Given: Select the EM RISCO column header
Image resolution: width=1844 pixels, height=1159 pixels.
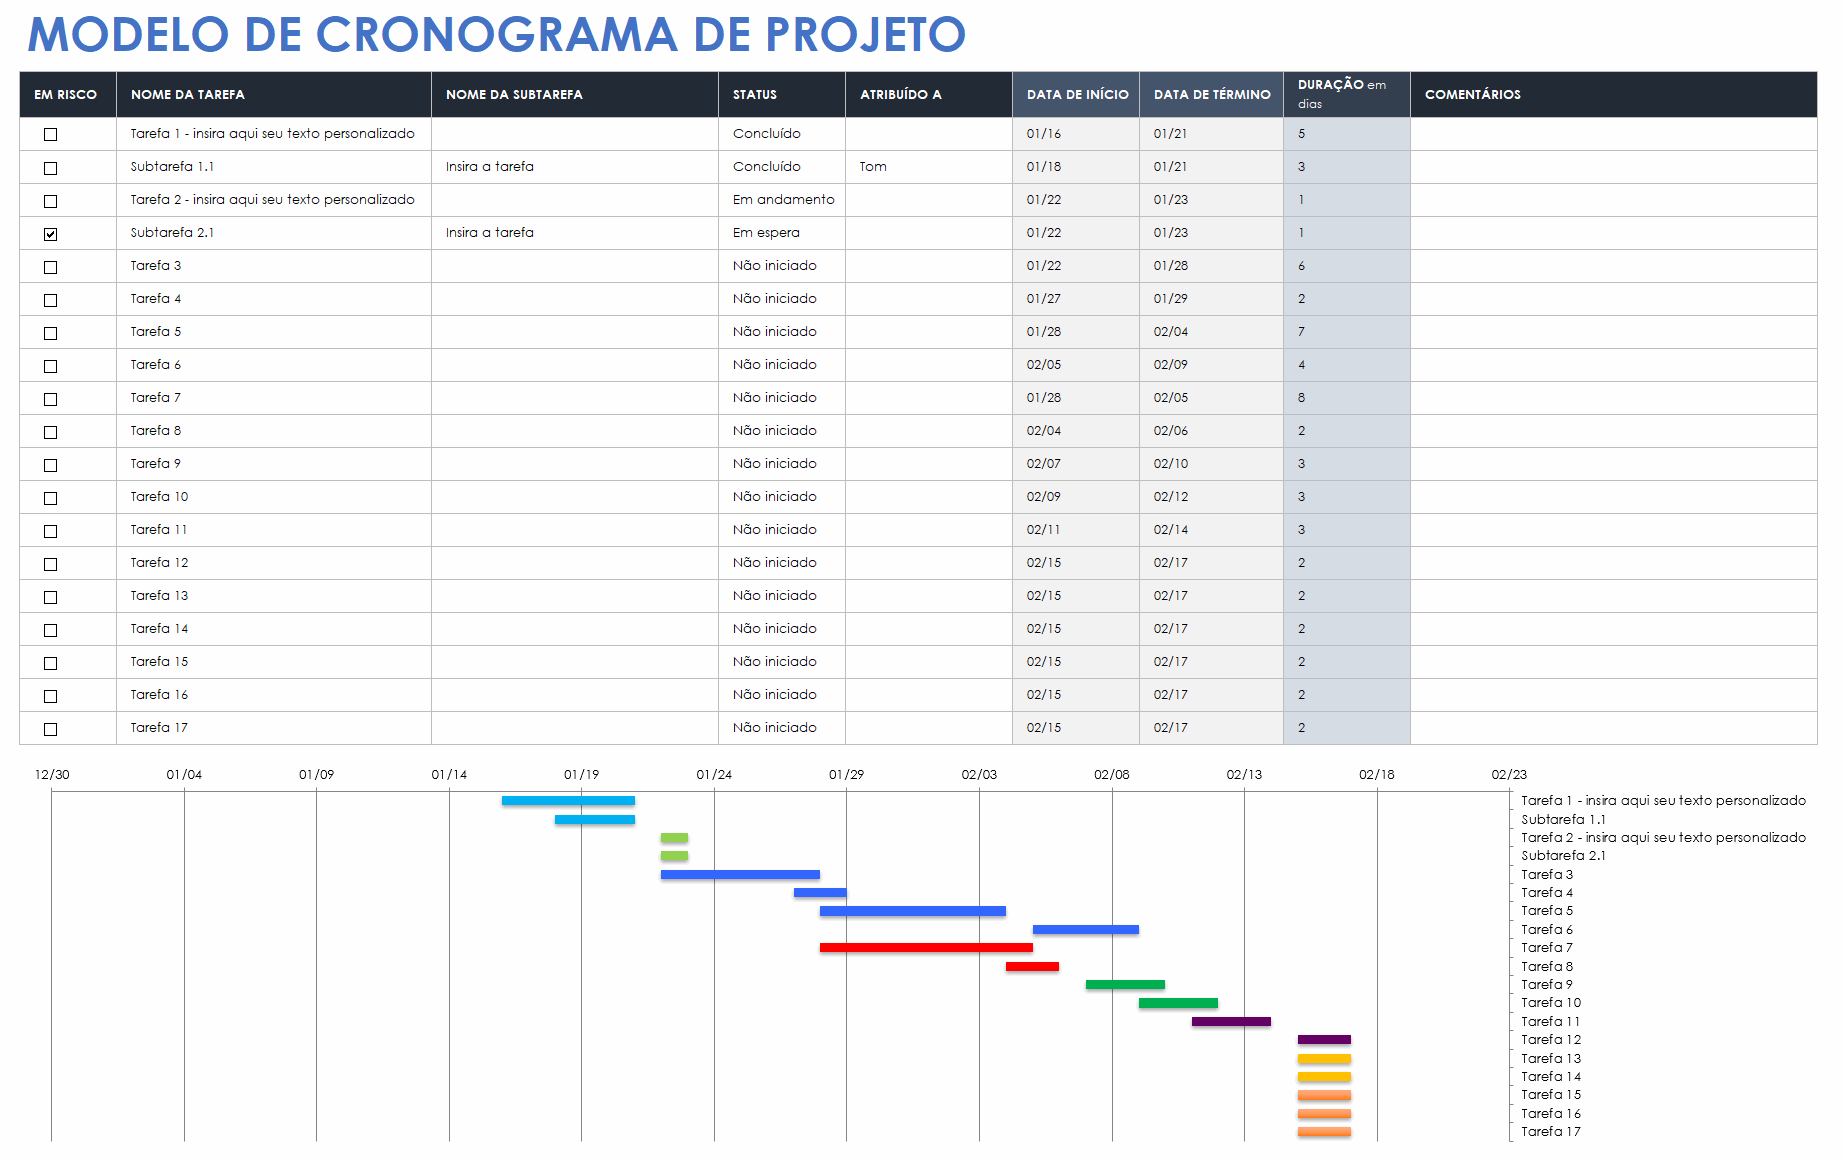Looking at the screenshot, I should coord(68,94).
